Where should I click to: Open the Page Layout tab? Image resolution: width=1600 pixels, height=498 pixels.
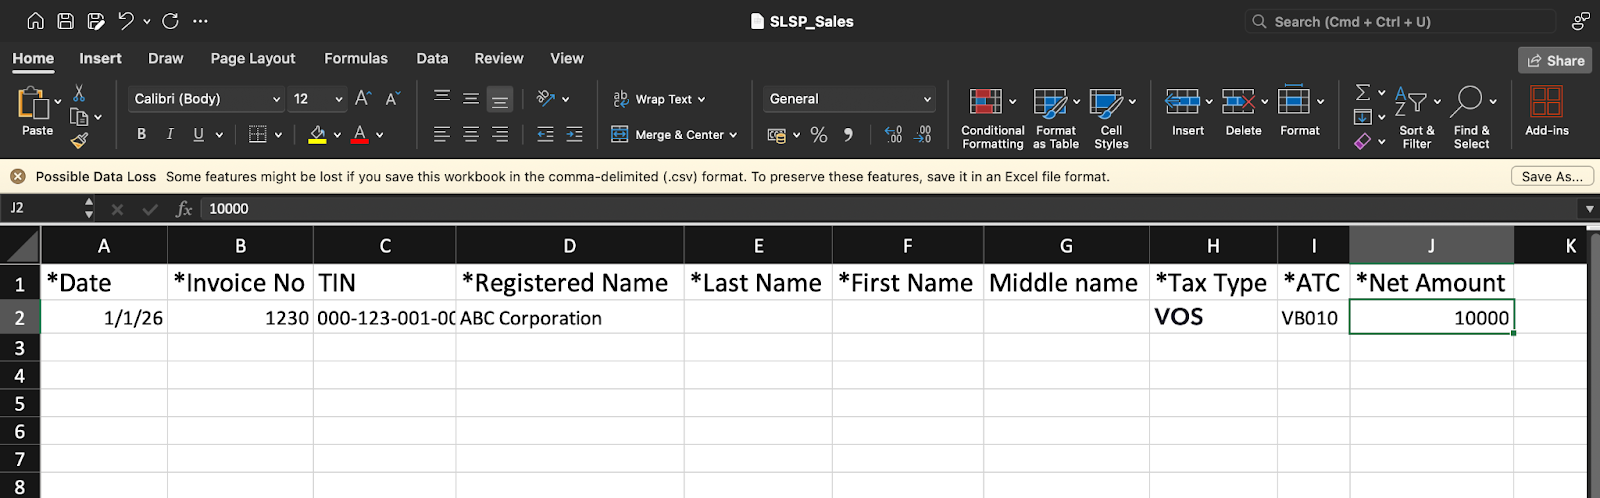253,59
